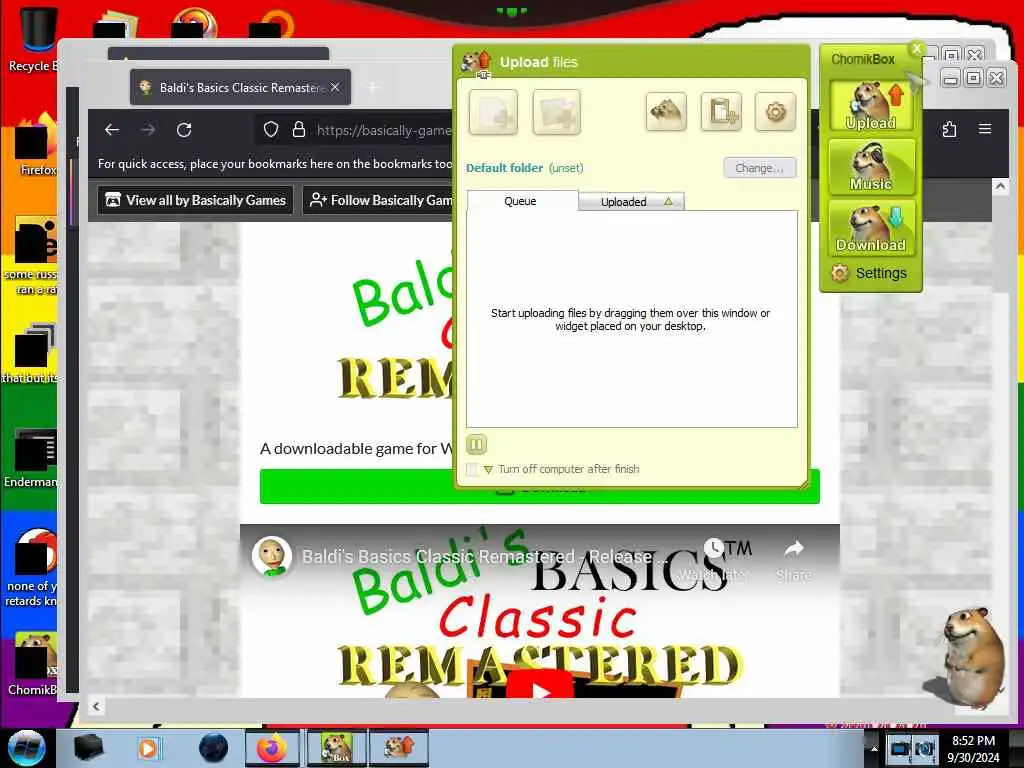Reload the Firefox page
The height and width of the screenshot is (768, 1024).
pyautogui.click(x=184, y=130)
